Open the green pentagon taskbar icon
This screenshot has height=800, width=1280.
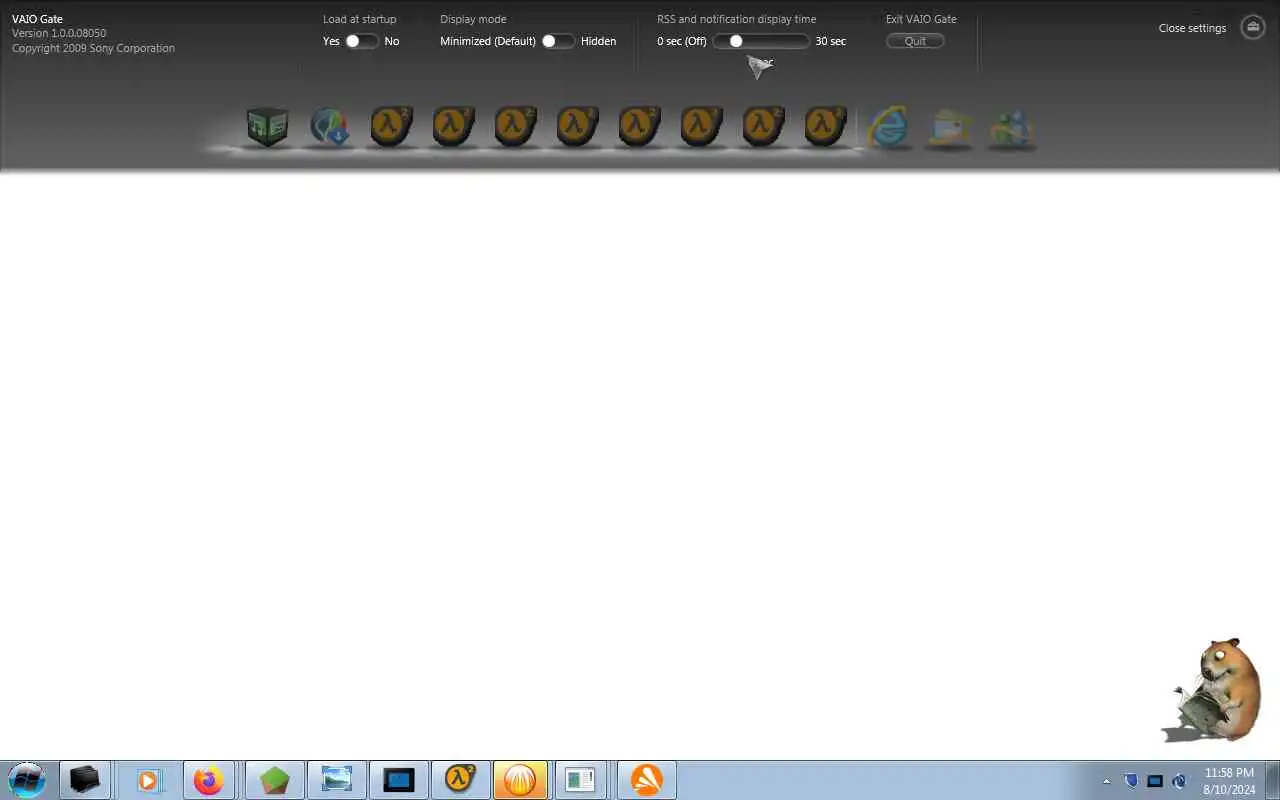pyautogui.click(x=275, y=780)
